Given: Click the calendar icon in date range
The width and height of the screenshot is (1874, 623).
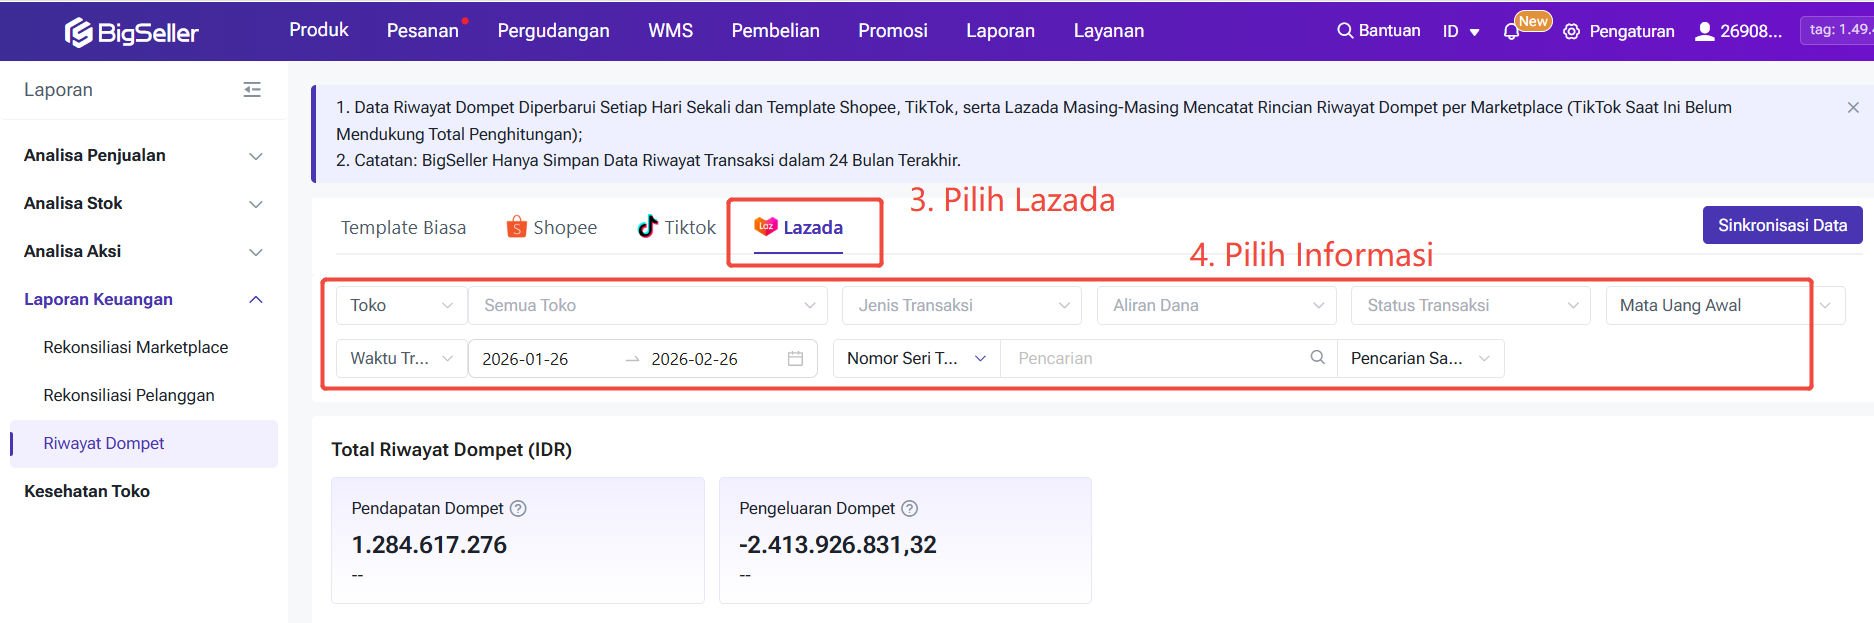Looking at the screenshot, I should pyautogui.click(x=795, y=358).
